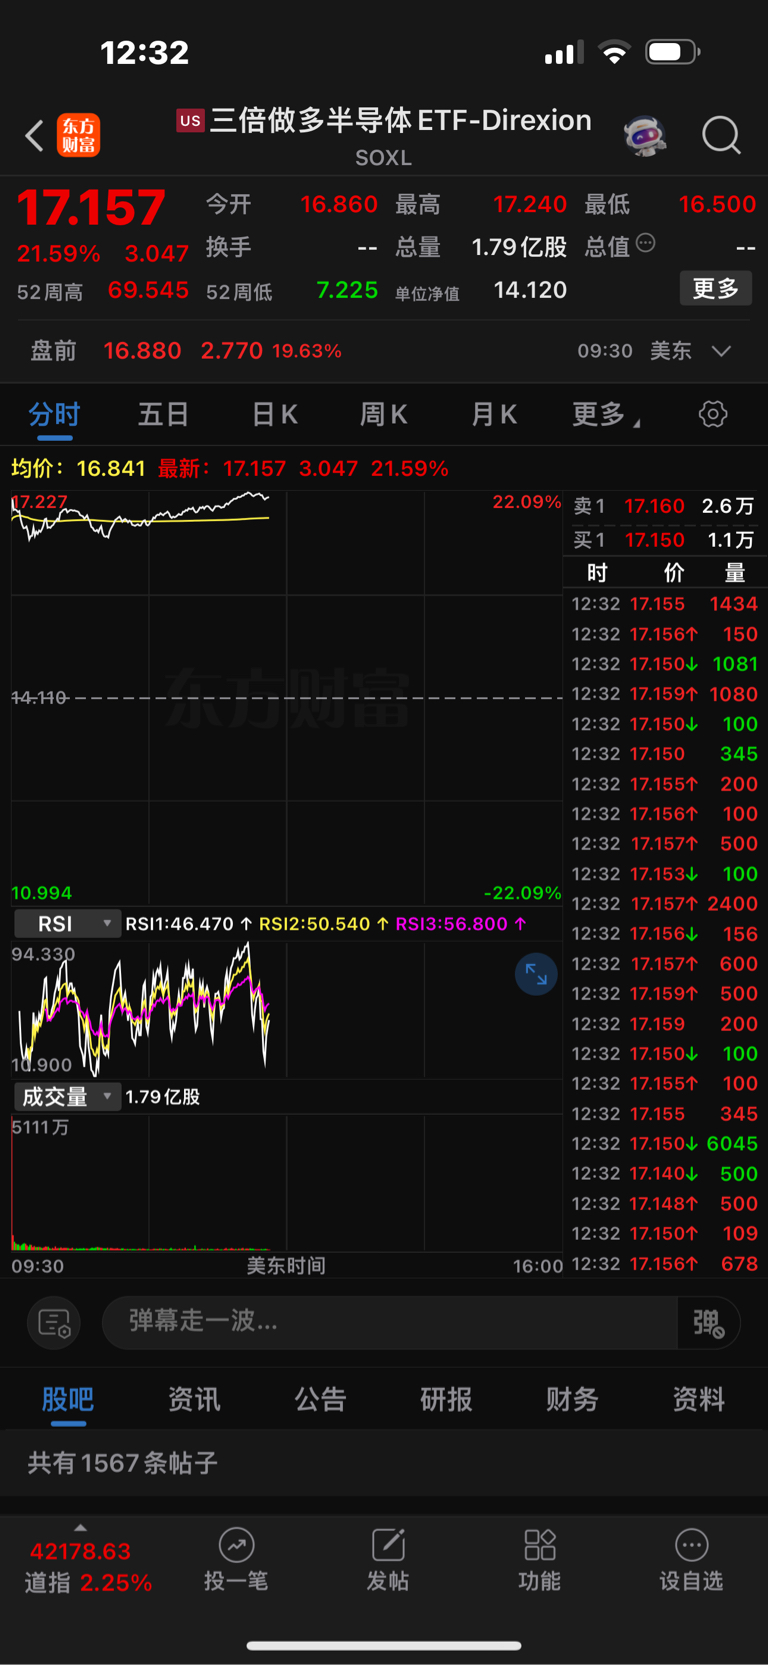Tap the 均价 16.841 label
The height and width of the screenshot is (1665, 768).
point(78,468)
